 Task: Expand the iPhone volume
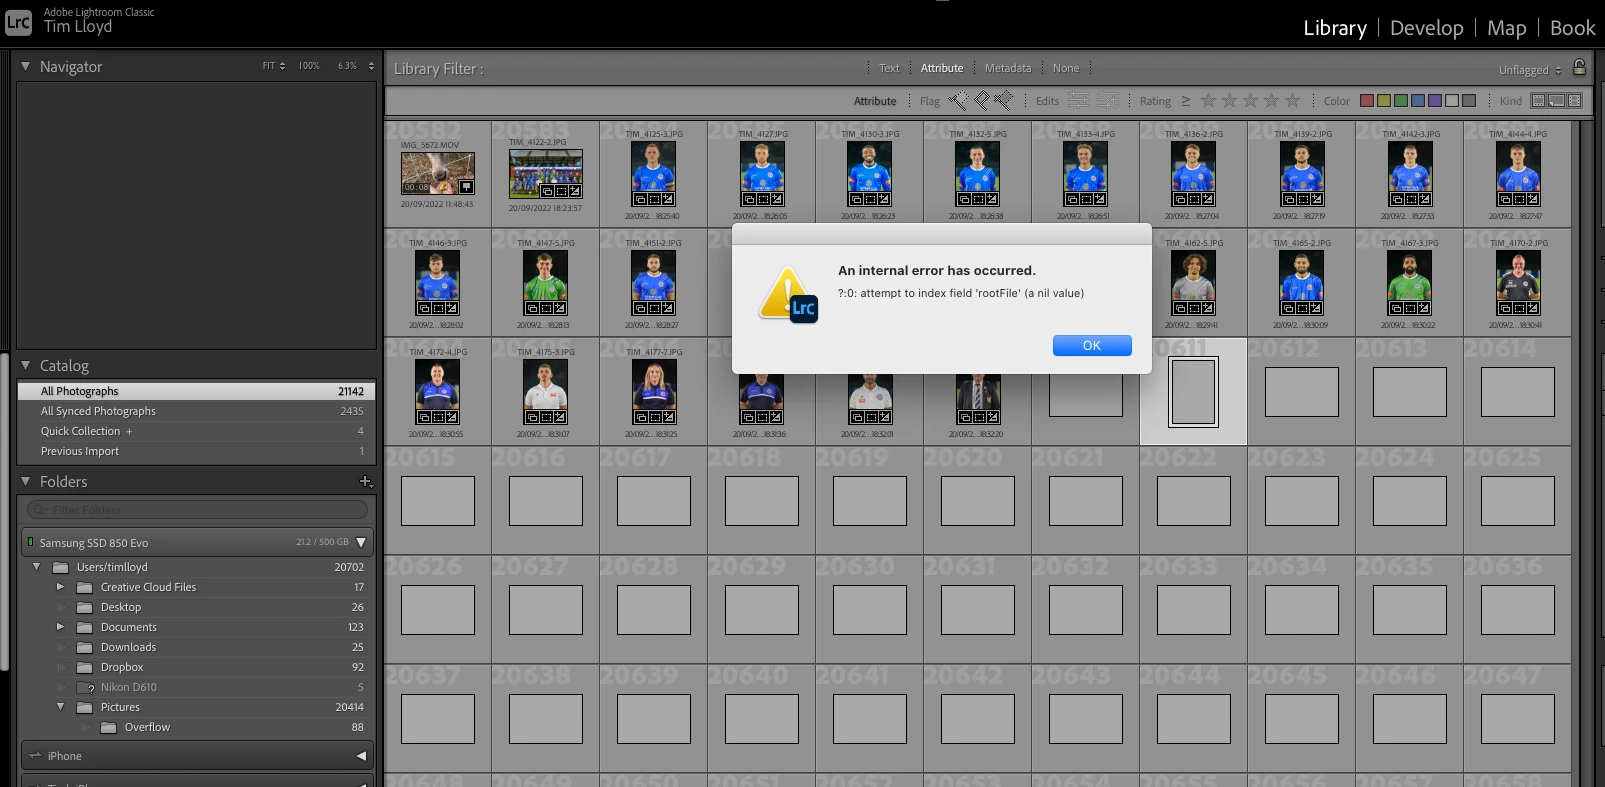tap(361, 756)
